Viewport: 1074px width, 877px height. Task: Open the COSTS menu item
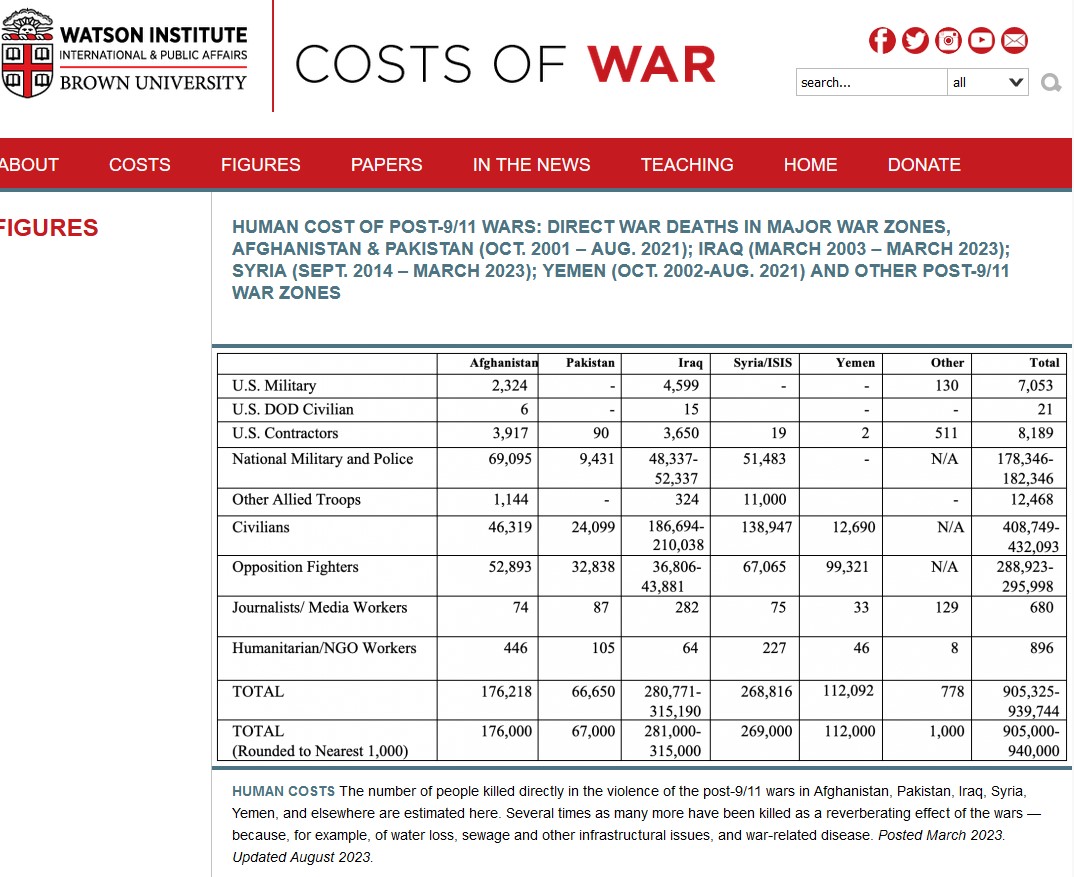(140, 164)
